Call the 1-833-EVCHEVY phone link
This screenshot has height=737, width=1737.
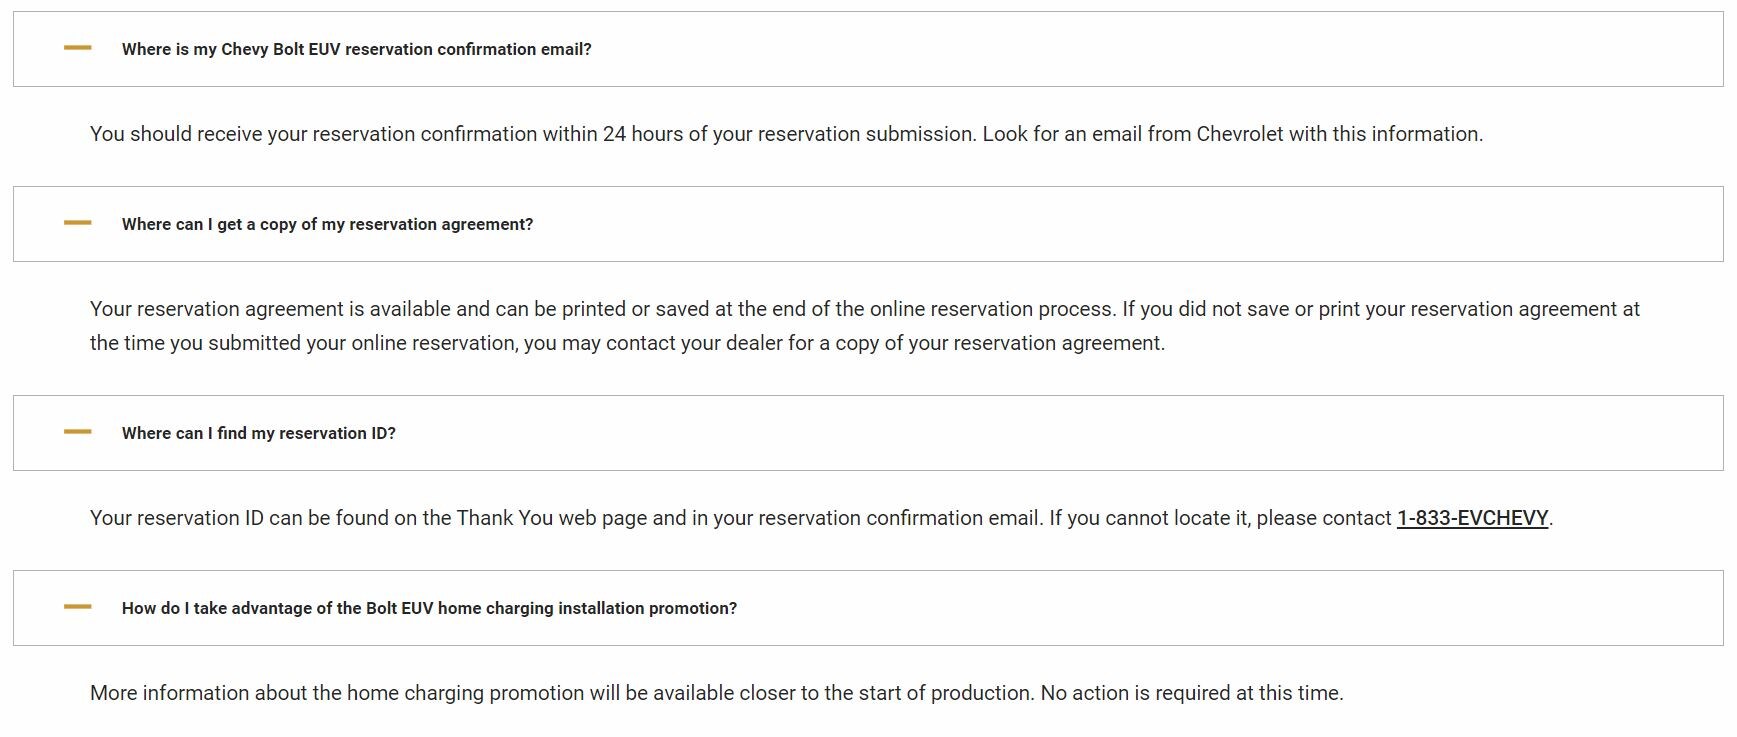1472,518
